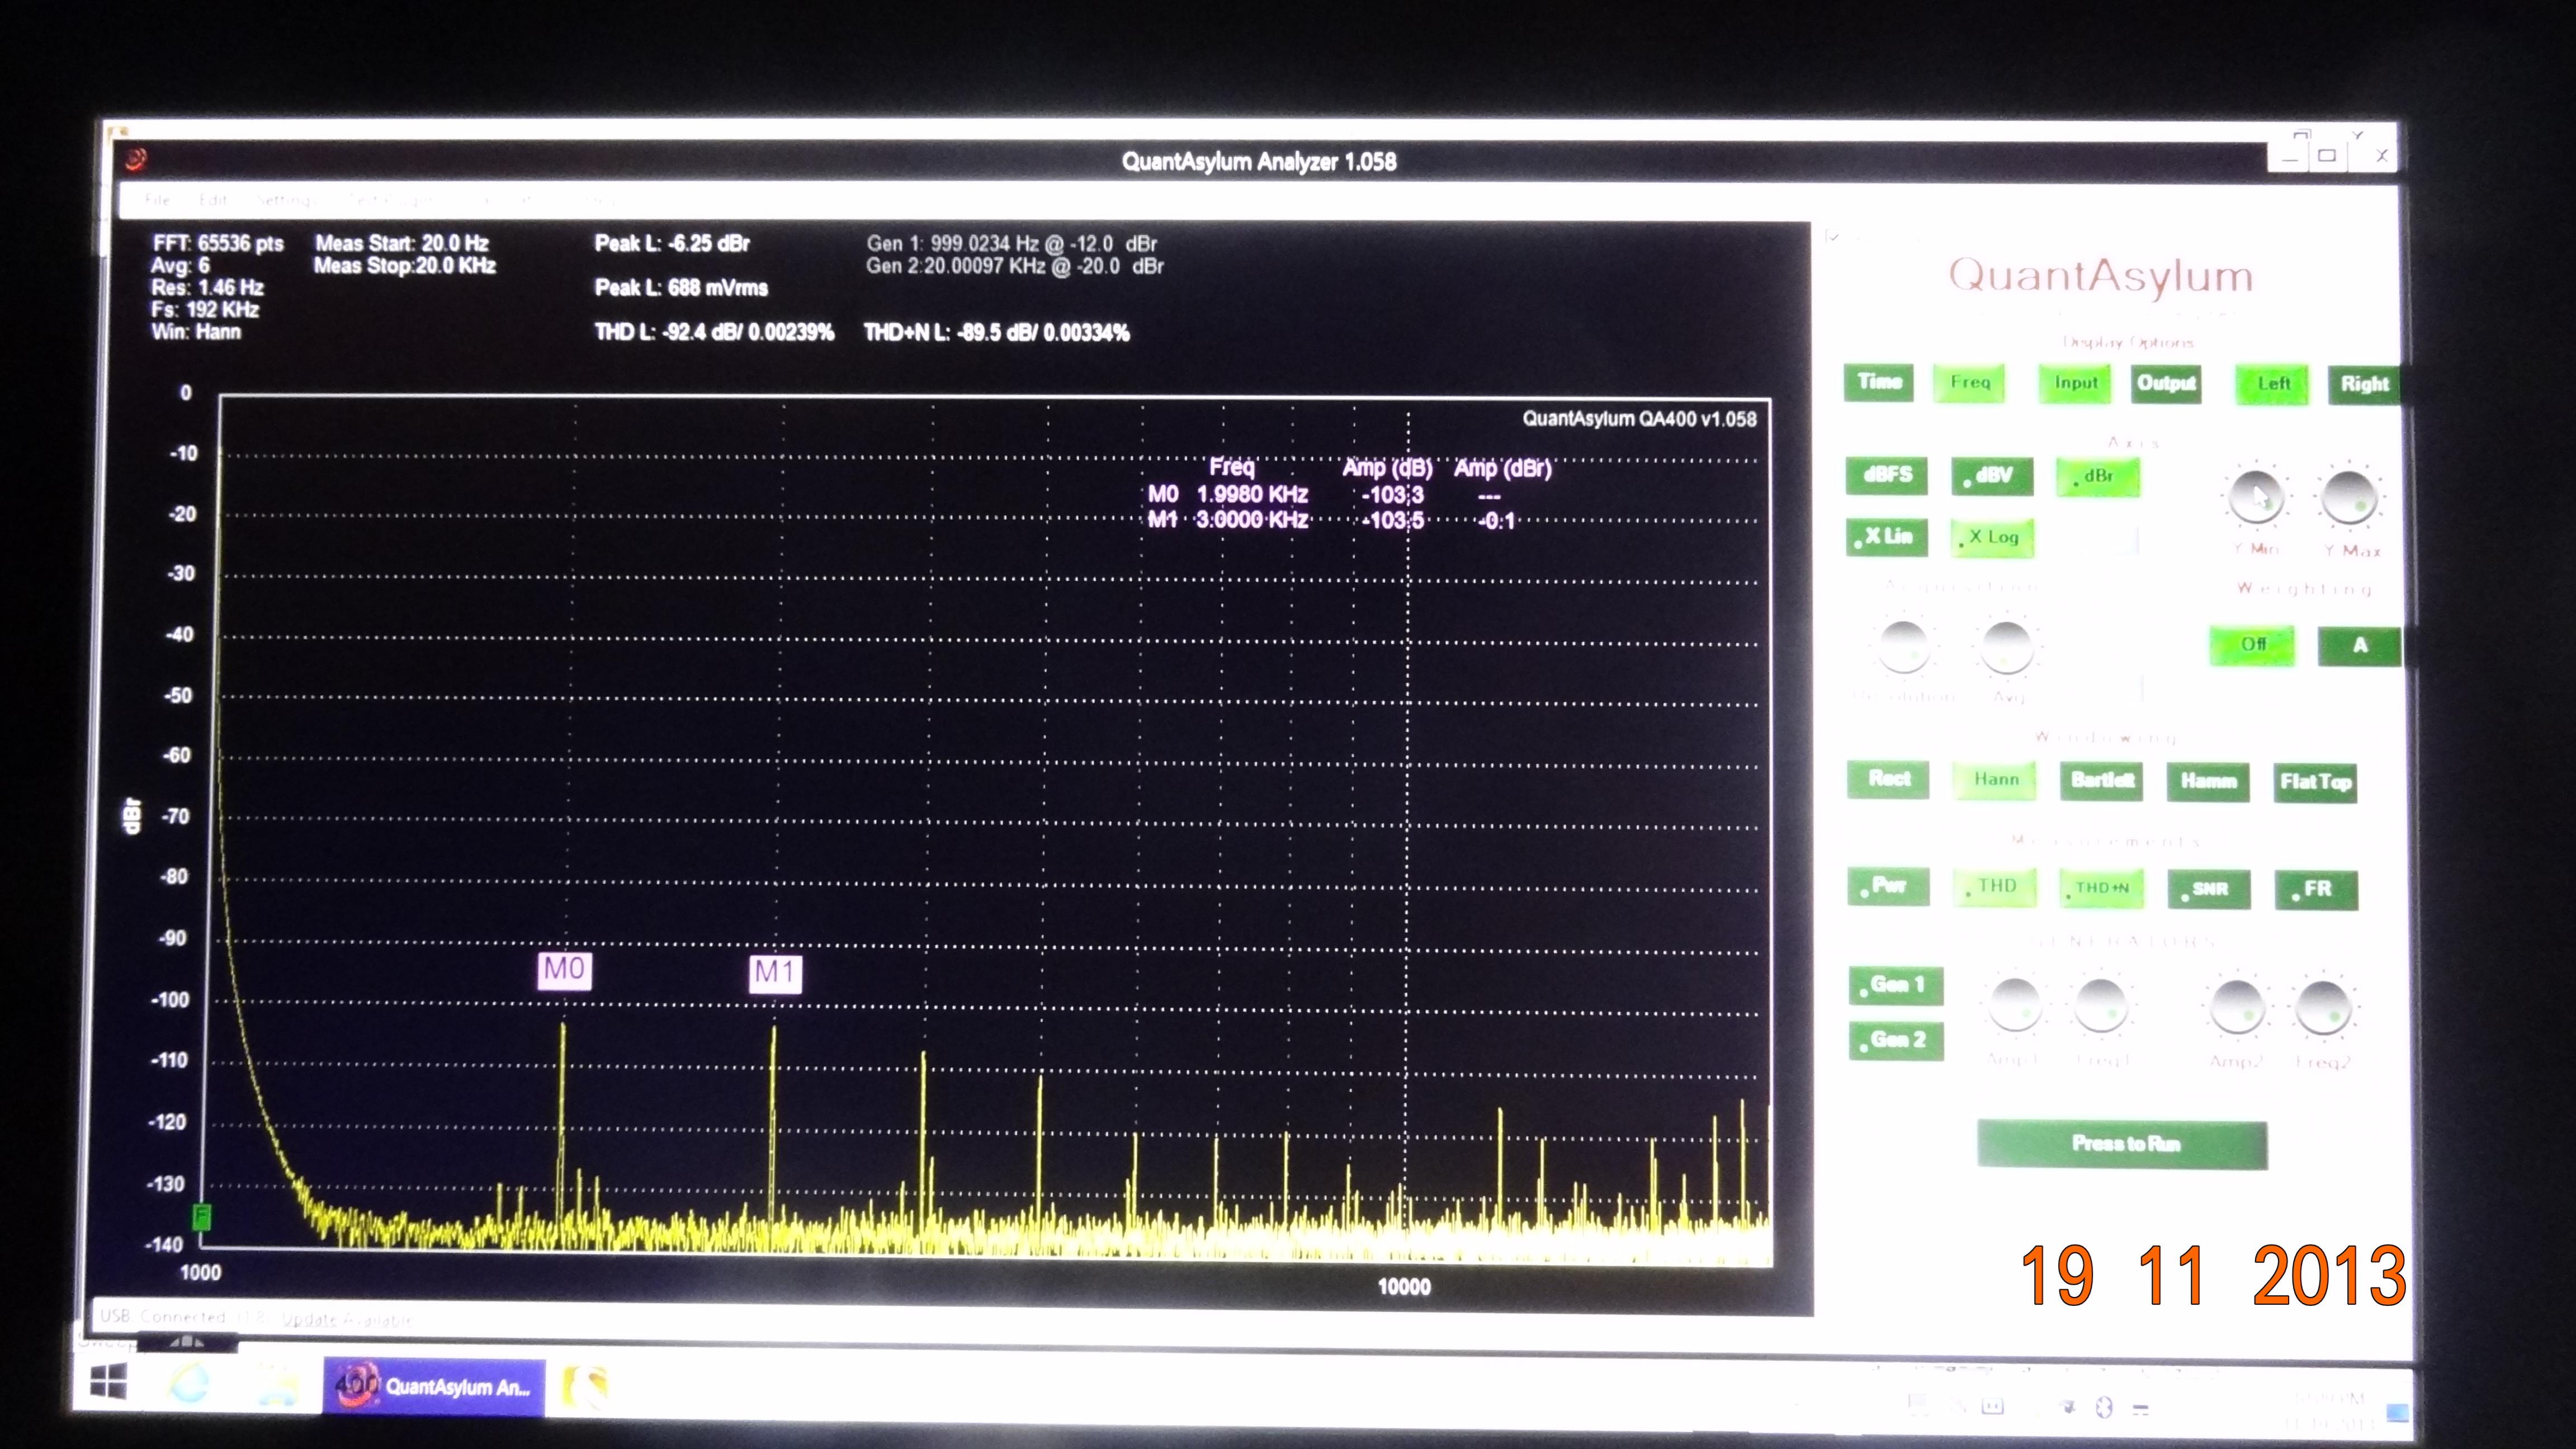Select dBV axis units
Viewport: 2576px width, 1449px height.
(x=1992, y=476)
